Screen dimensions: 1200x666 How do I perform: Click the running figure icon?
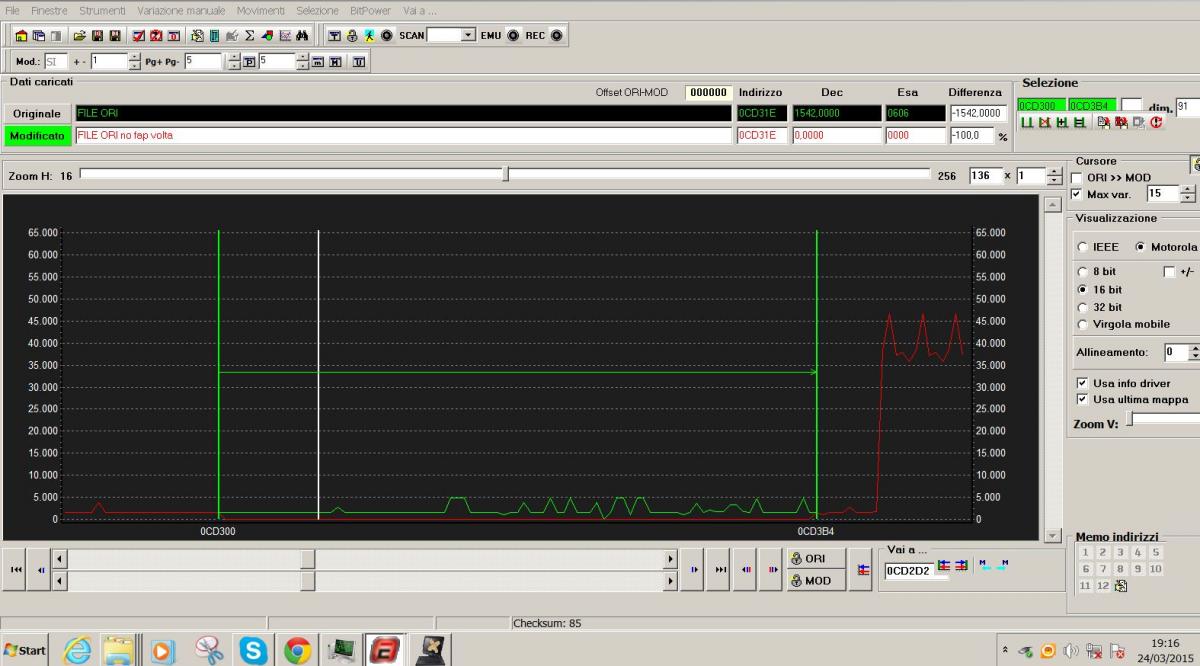tap(369, 35)
